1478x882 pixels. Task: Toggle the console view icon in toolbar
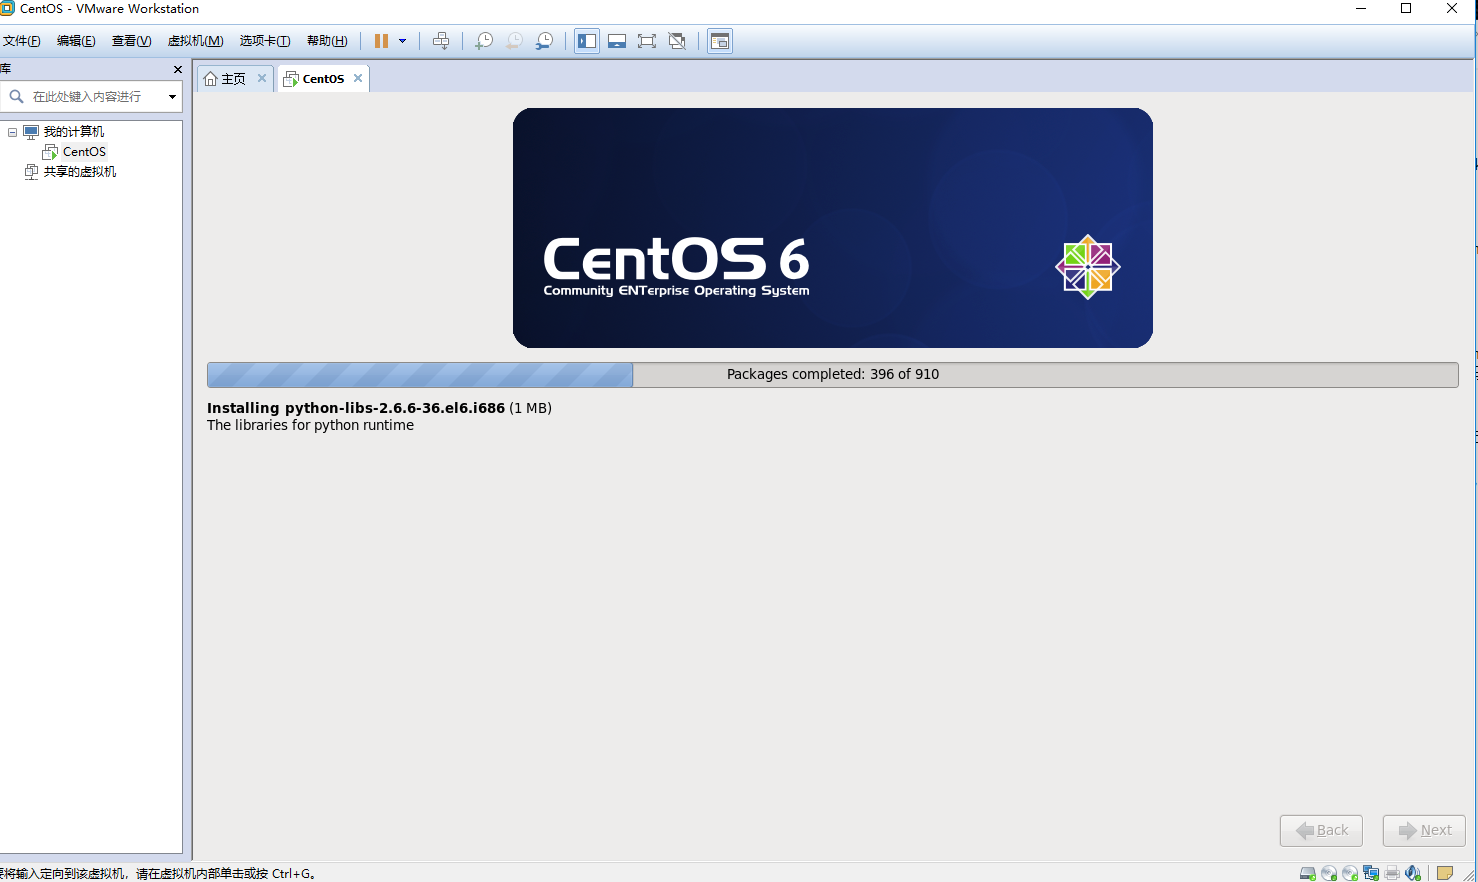point(720,41)
